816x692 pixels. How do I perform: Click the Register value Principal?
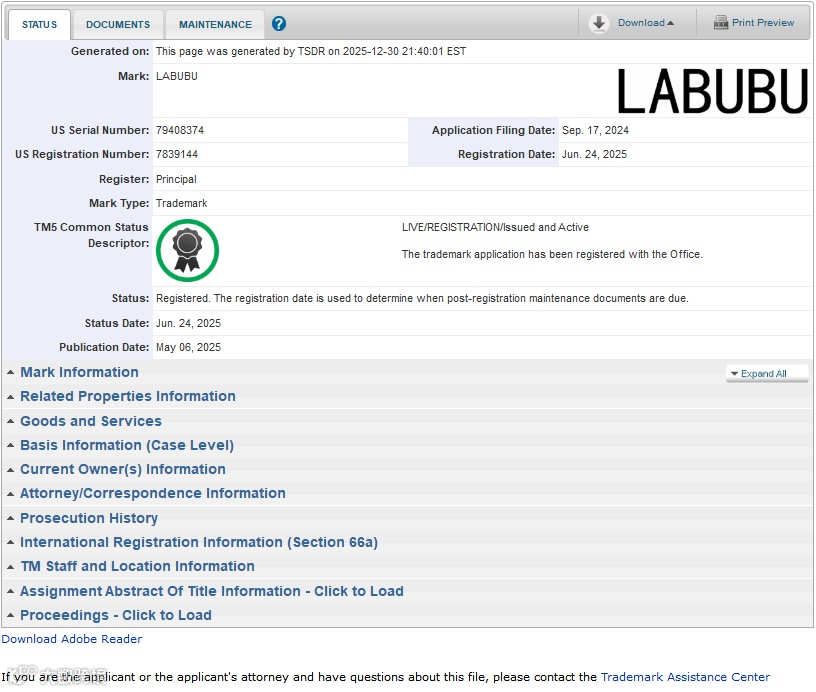(176, 179)
